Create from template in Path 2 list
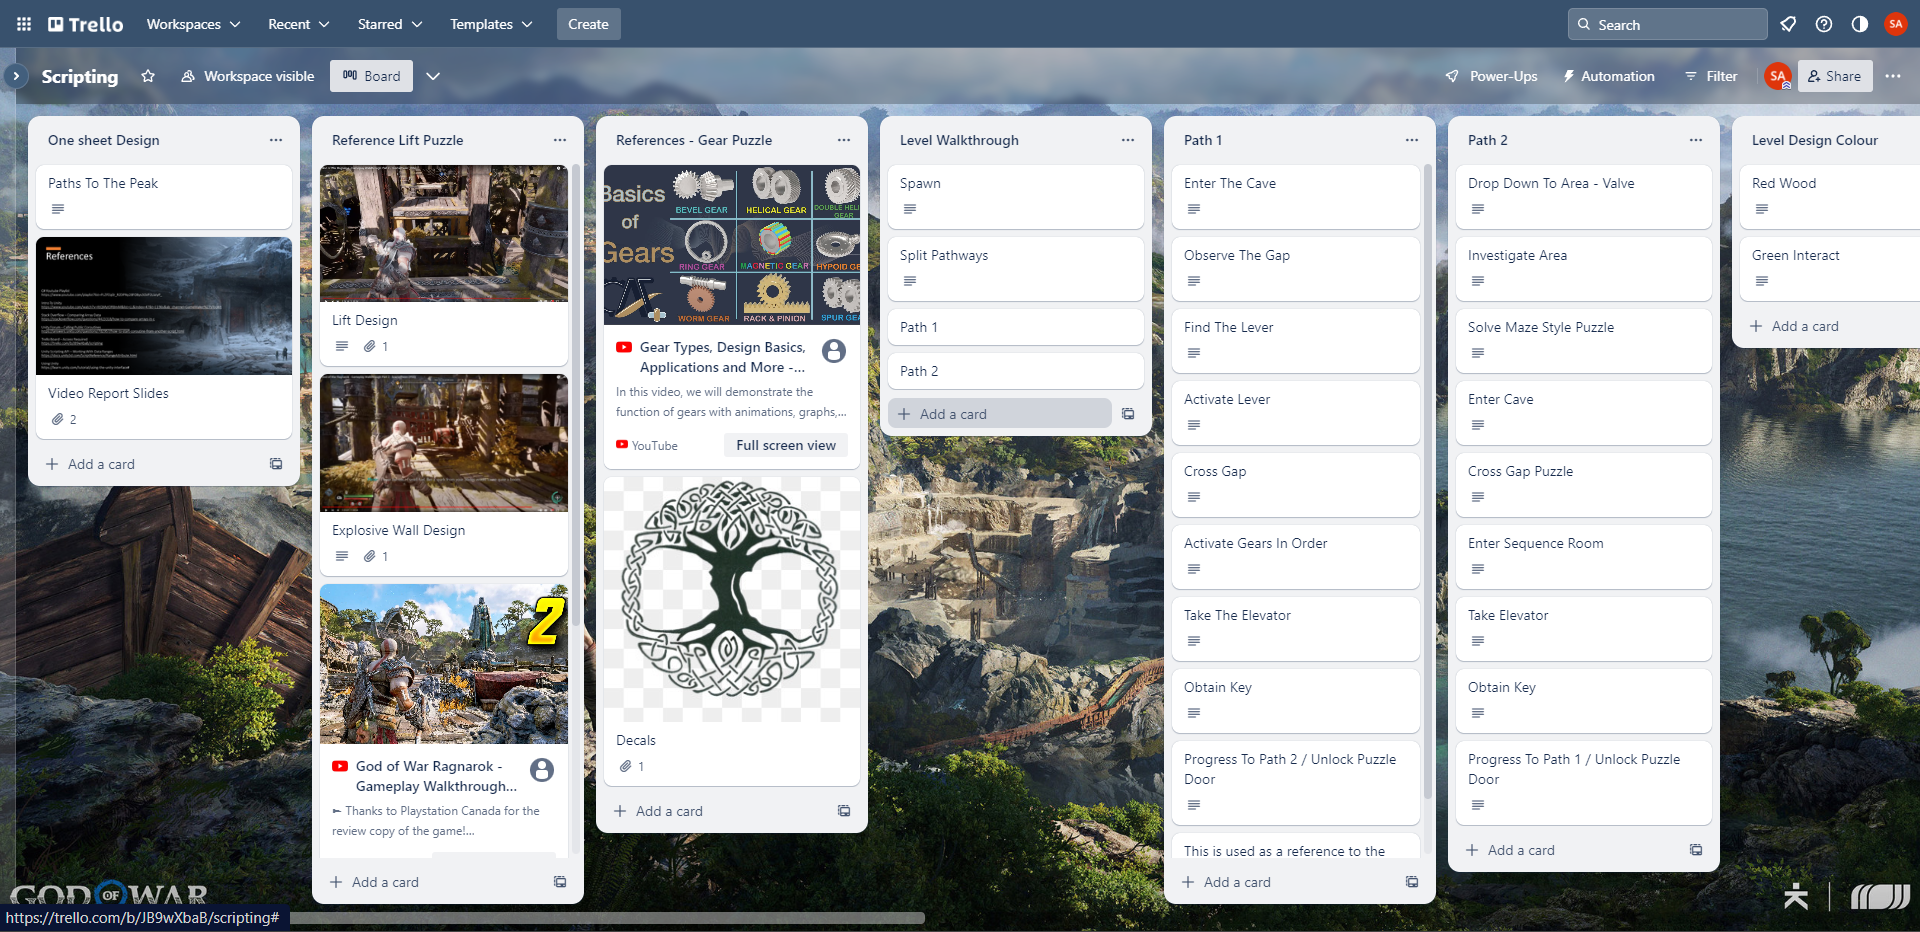 [x=1696, y=850]
